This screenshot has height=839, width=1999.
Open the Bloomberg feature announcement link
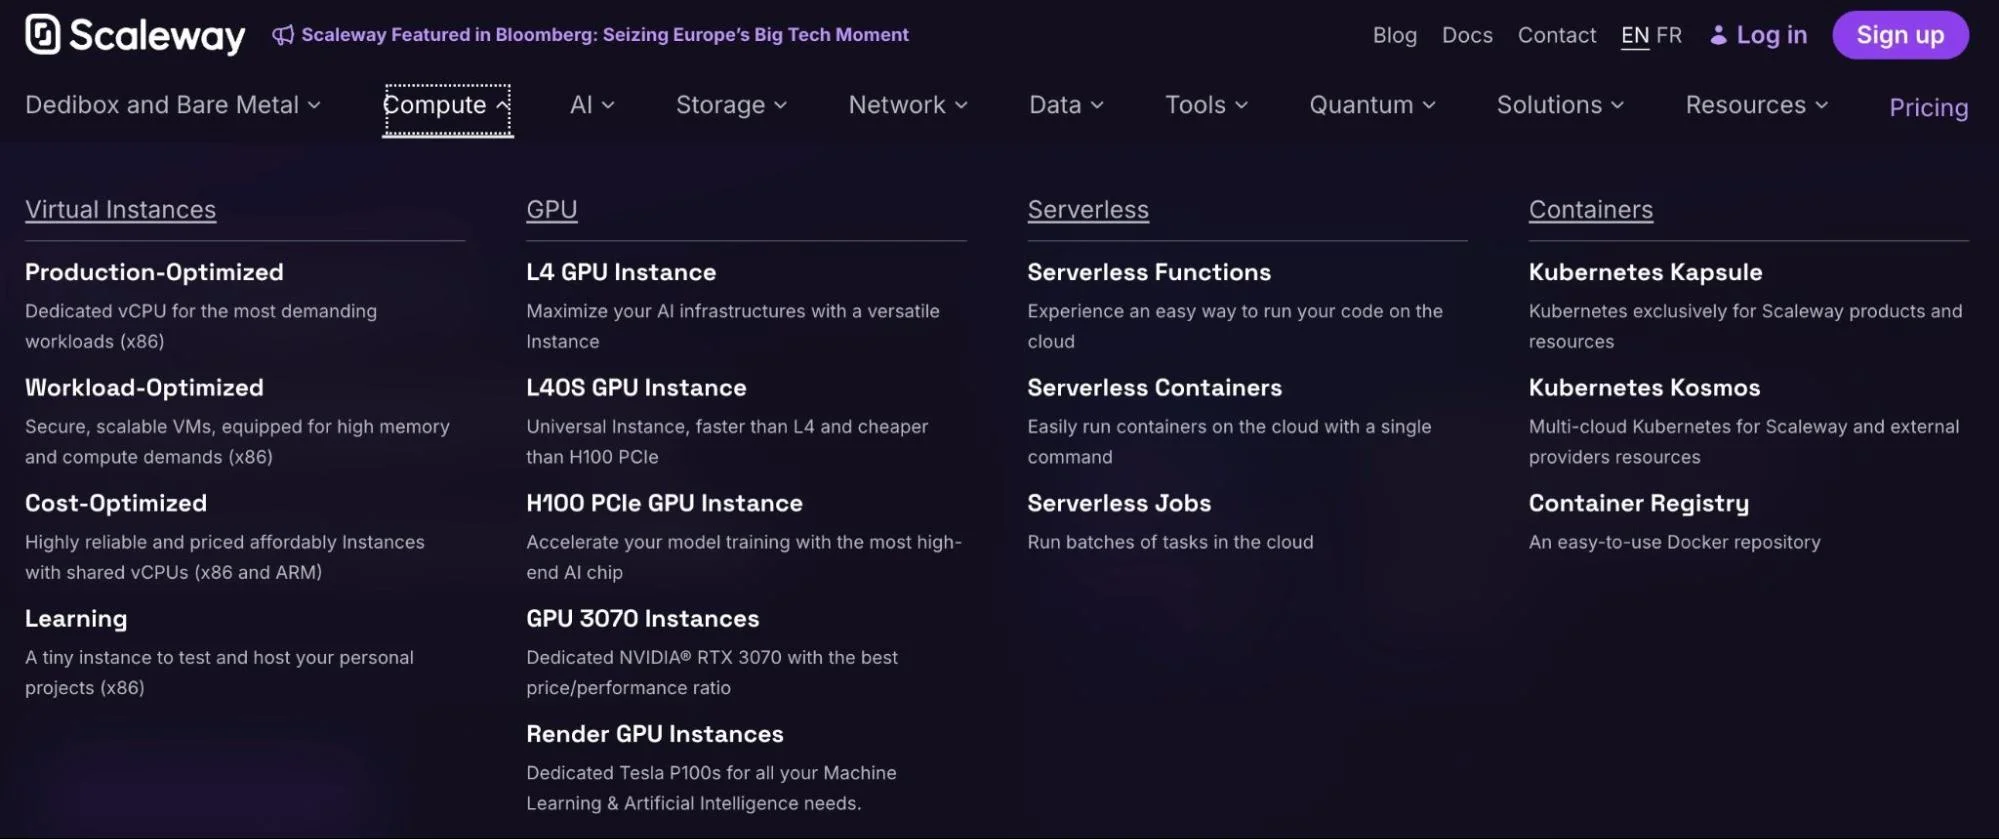click(x=605, y=35)
